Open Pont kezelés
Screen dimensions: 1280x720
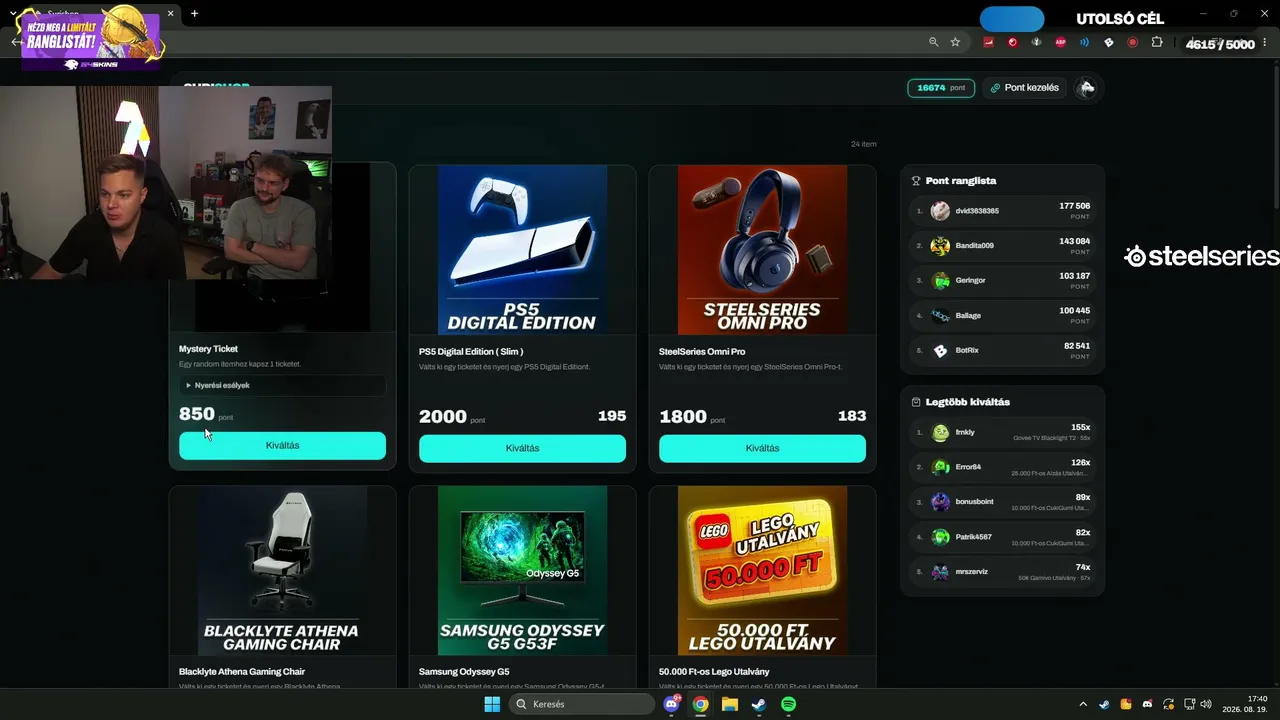pyautogui.click(x=1025, y=88)
